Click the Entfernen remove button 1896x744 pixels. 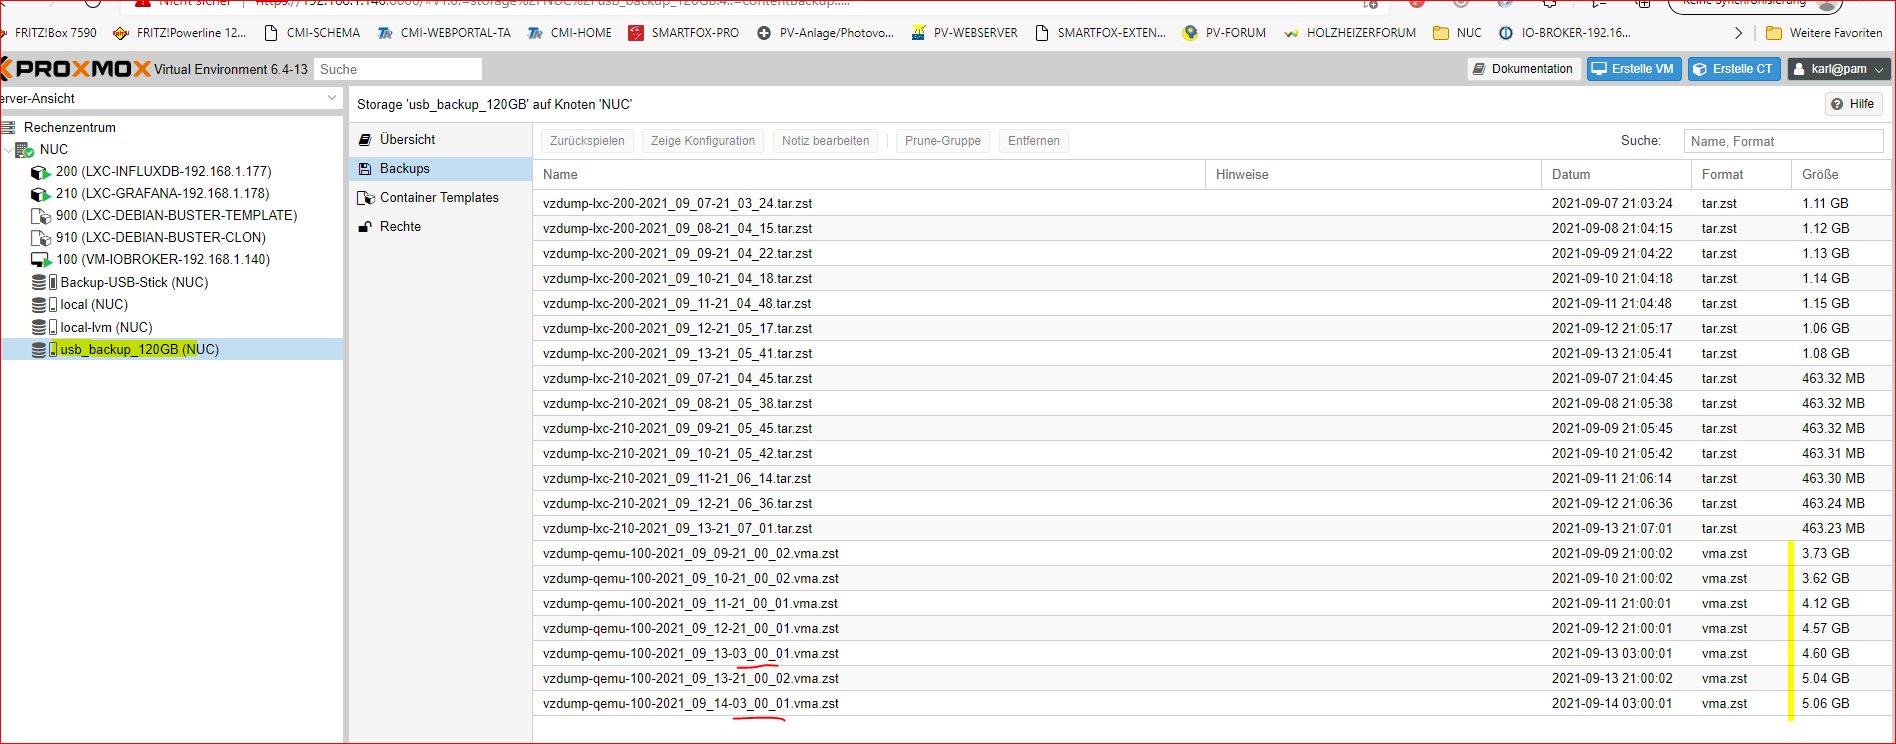[1034, 141]
